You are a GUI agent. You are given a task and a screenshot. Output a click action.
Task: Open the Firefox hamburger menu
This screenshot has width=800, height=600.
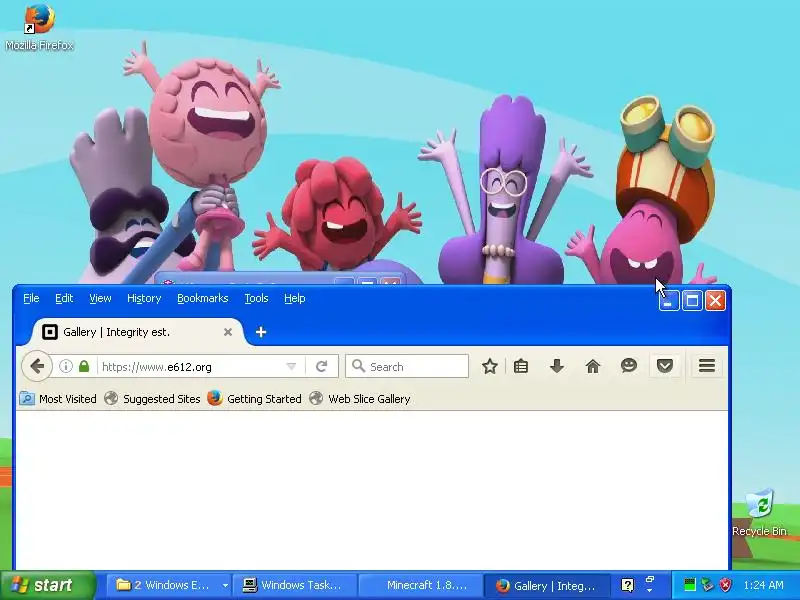point(707,366)
